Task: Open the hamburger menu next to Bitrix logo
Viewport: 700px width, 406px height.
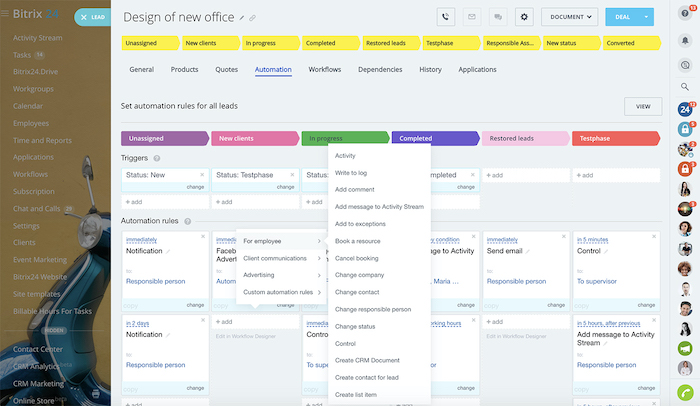Action: 5,14
